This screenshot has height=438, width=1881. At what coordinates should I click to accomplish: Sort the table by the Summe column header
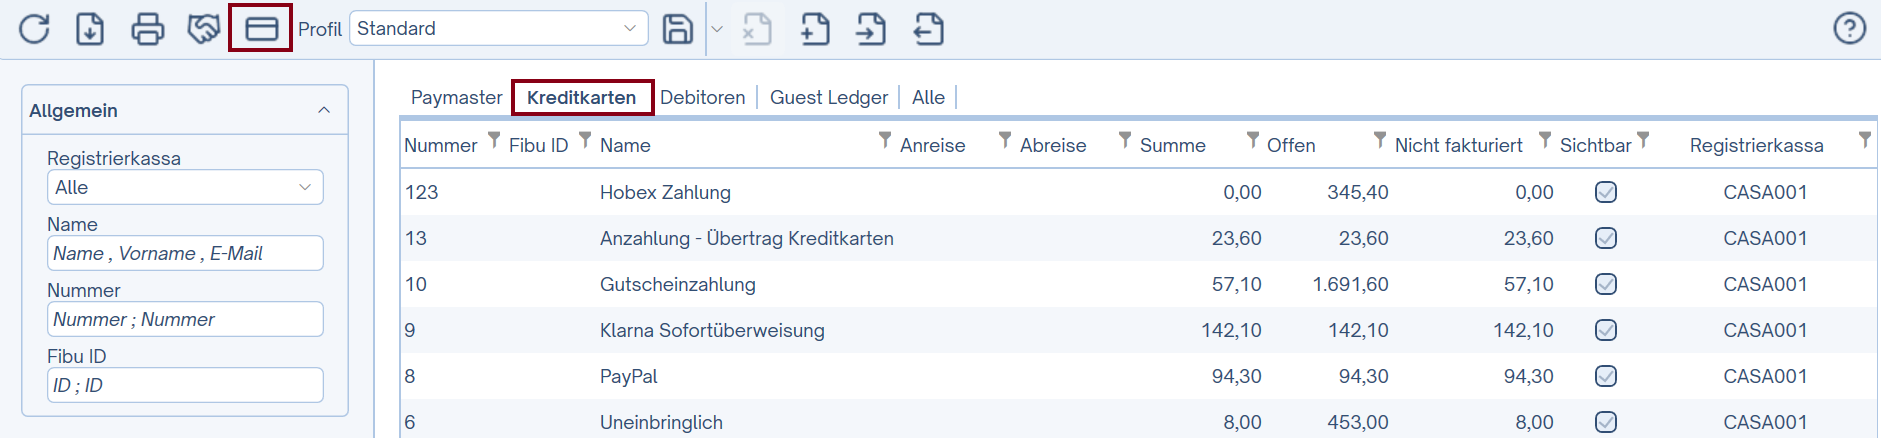1172,145
